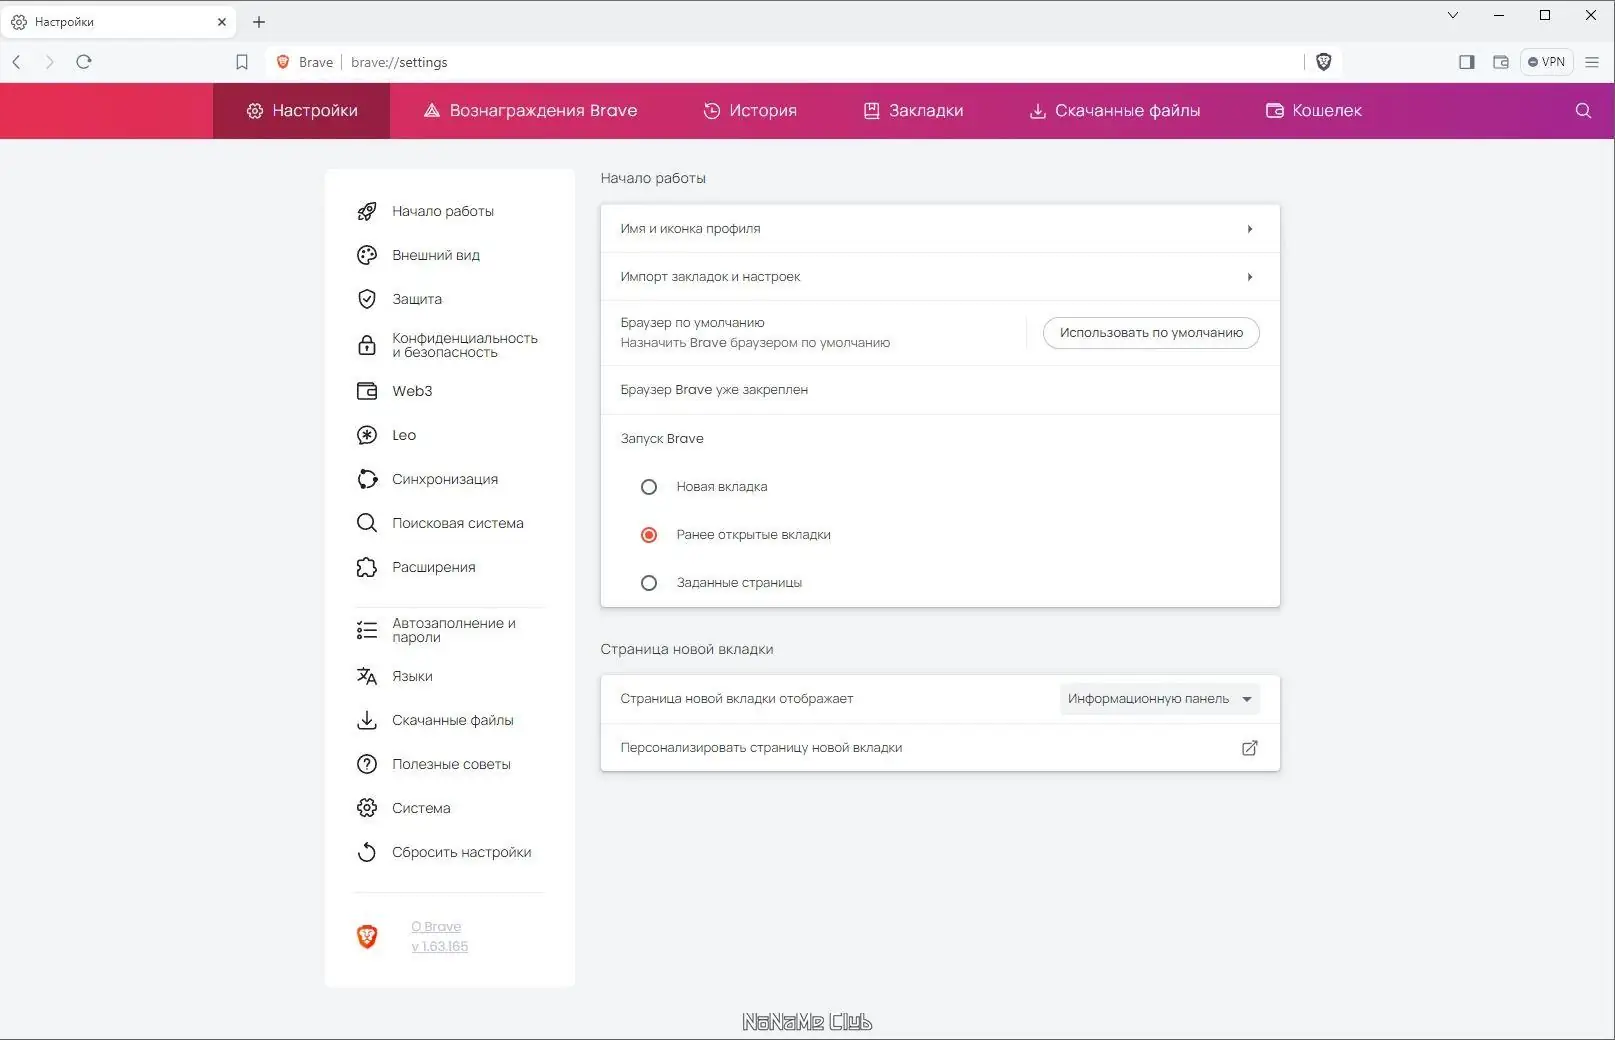Screen dimensions: 1615x1040
Task: Click the download icon in sidebar Скачанные файлы
Action: 367,720
